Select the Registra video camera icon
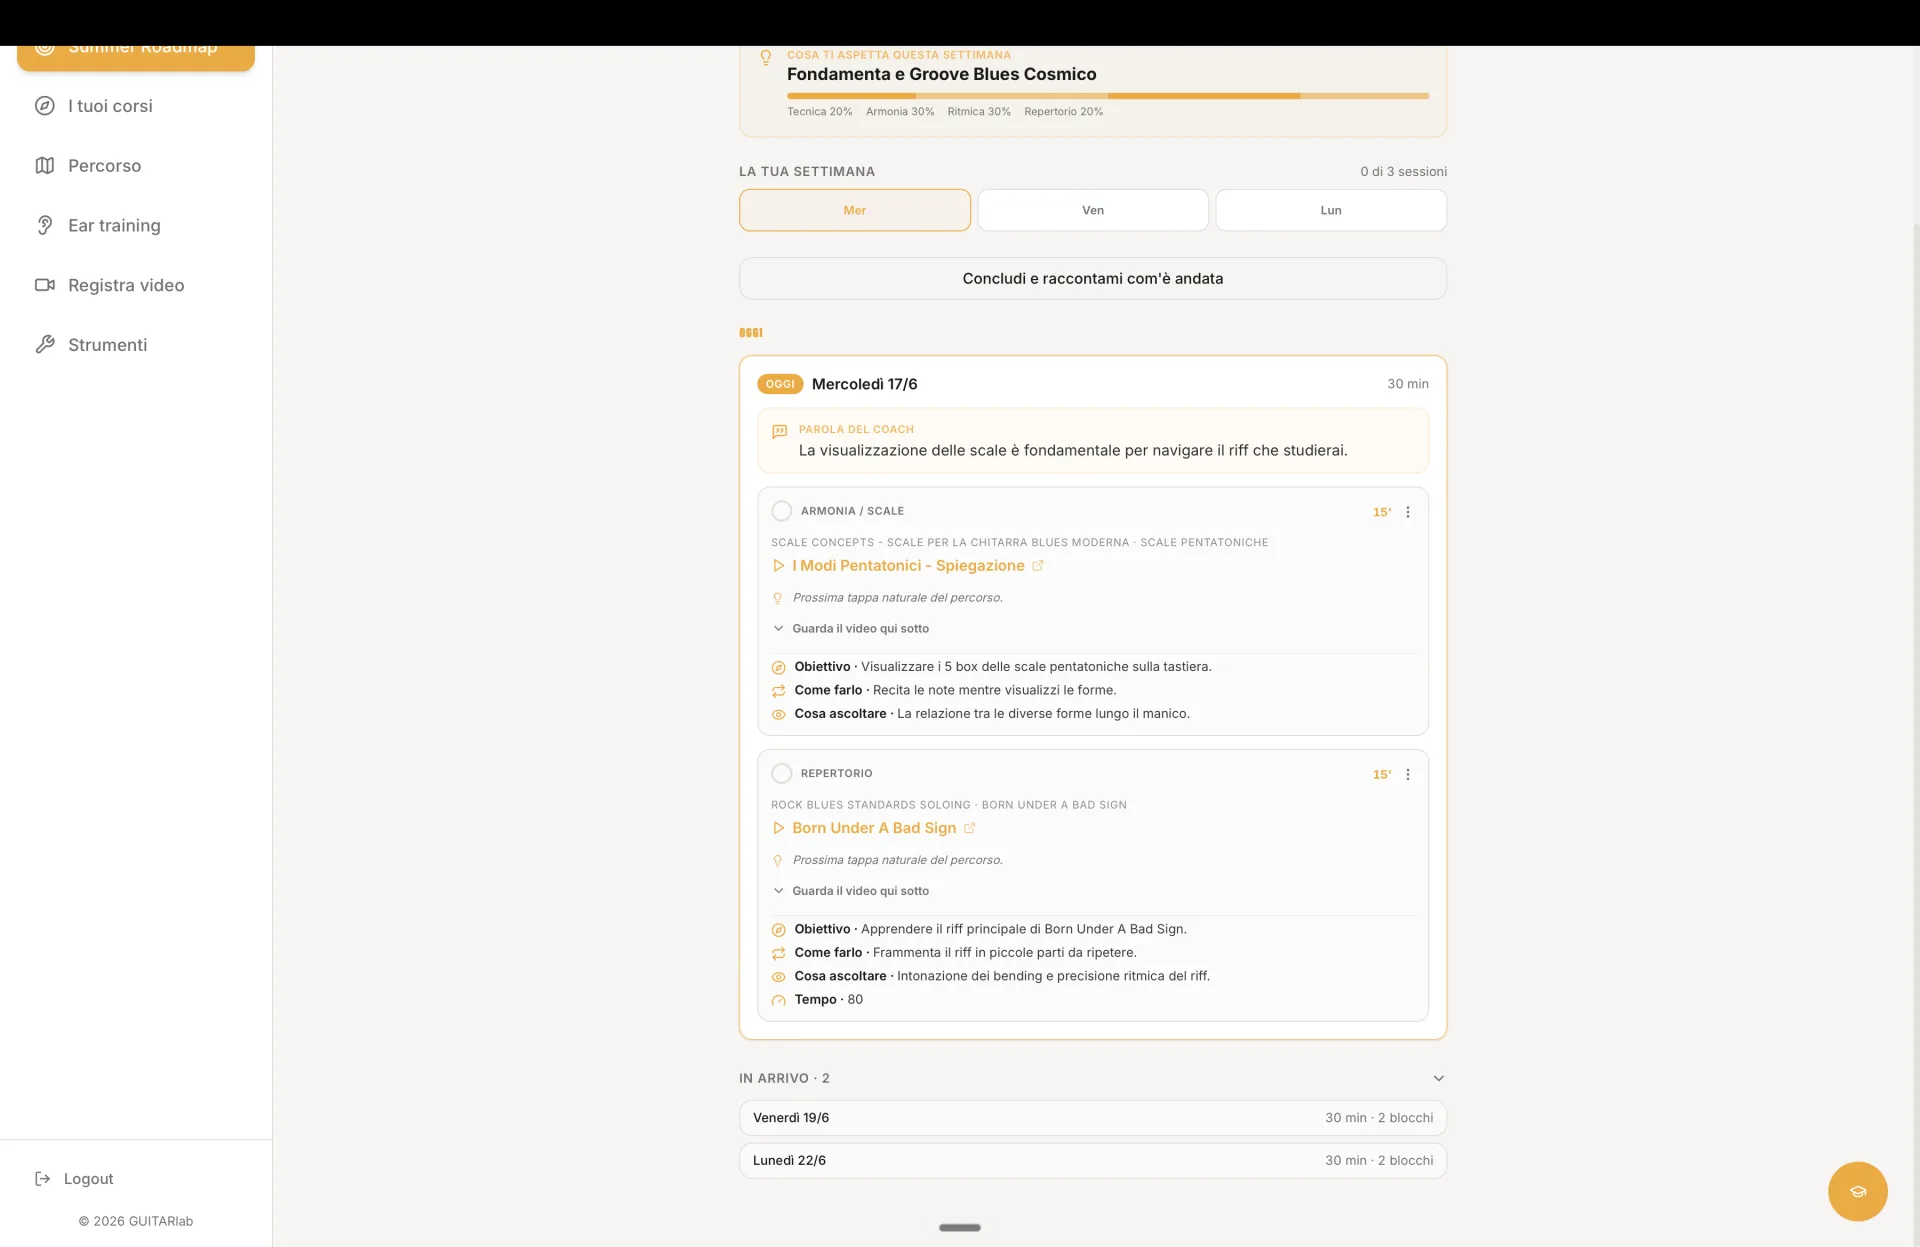This screenshot has height=1247, width=1920. click(44, 285)
